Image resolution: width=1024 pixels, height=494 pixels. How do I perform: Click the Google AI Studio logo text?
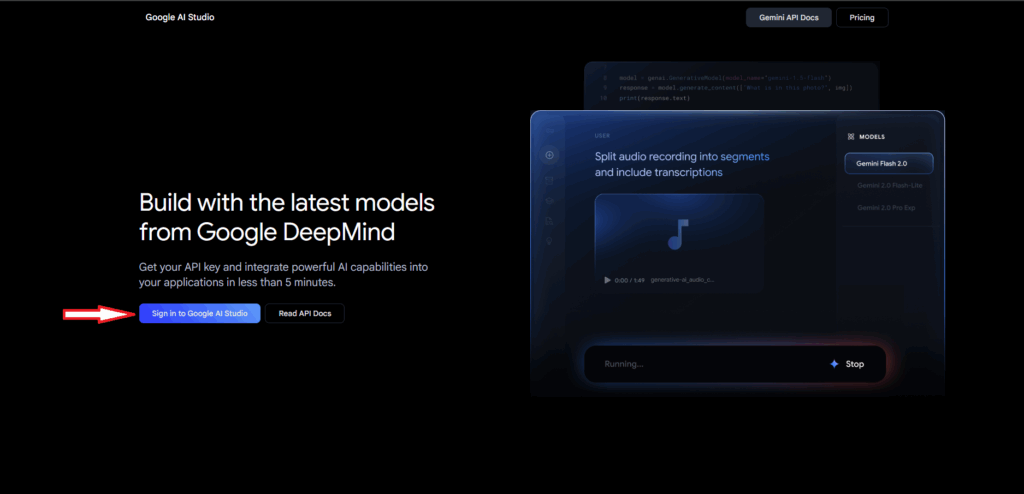coord(180,18)
